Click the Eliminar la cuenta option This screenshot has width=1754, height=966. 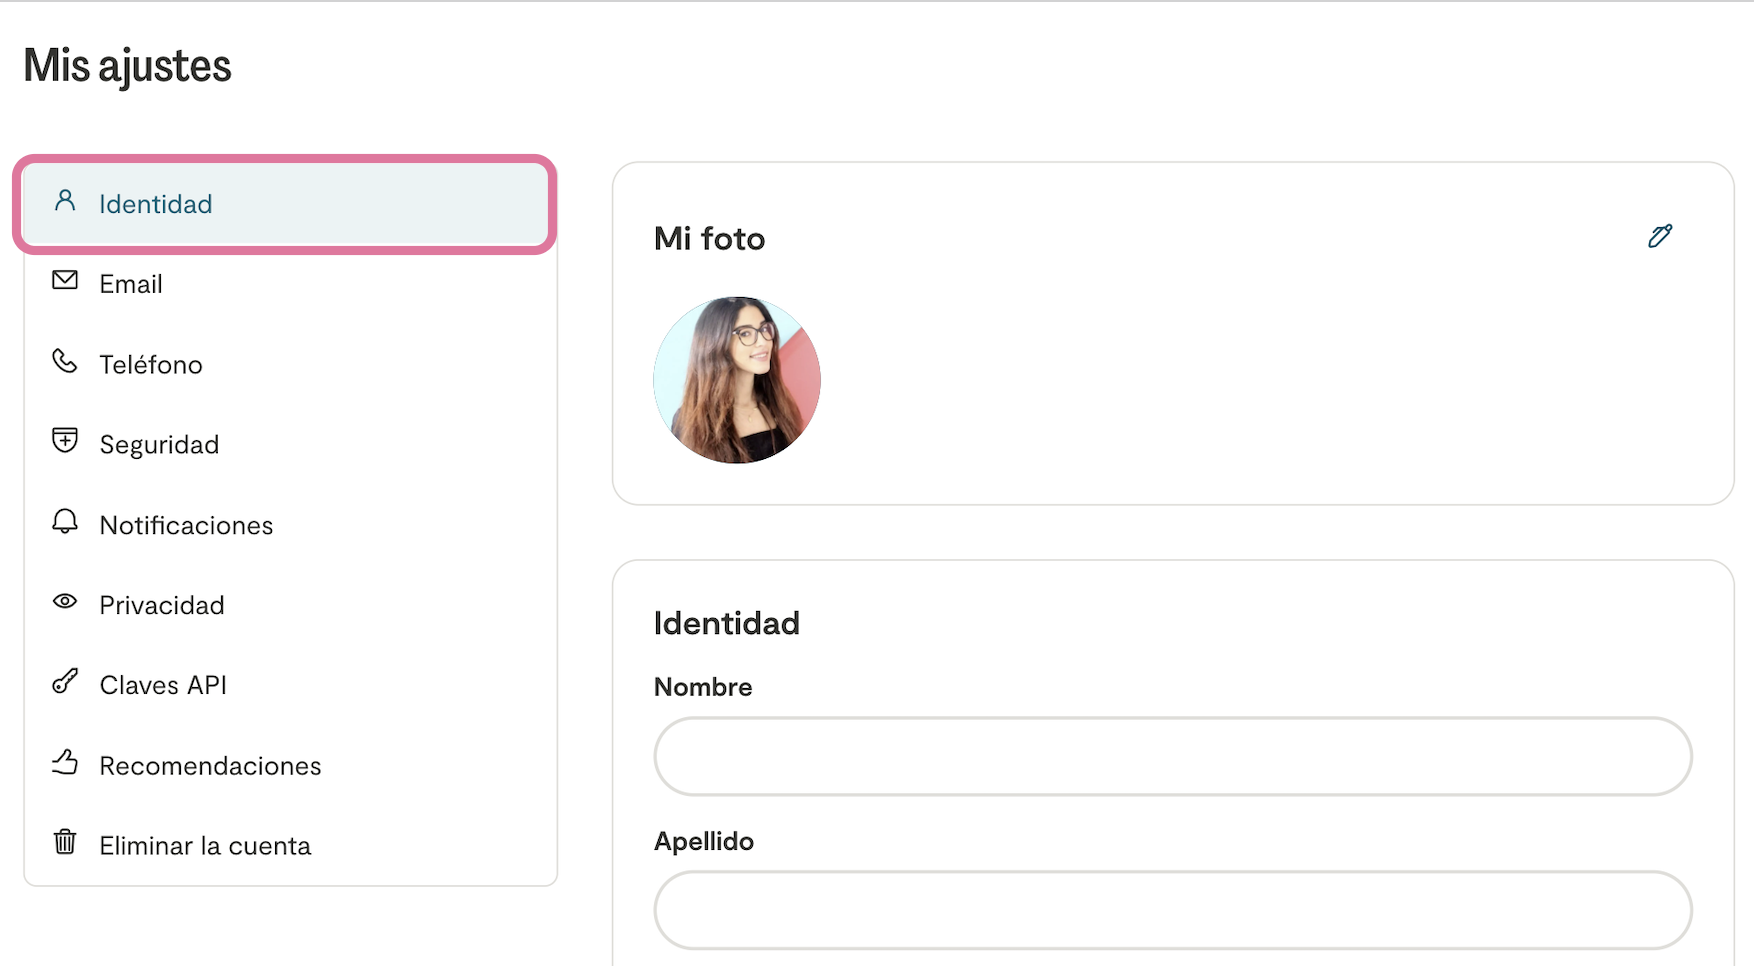[x=205, y=846]
